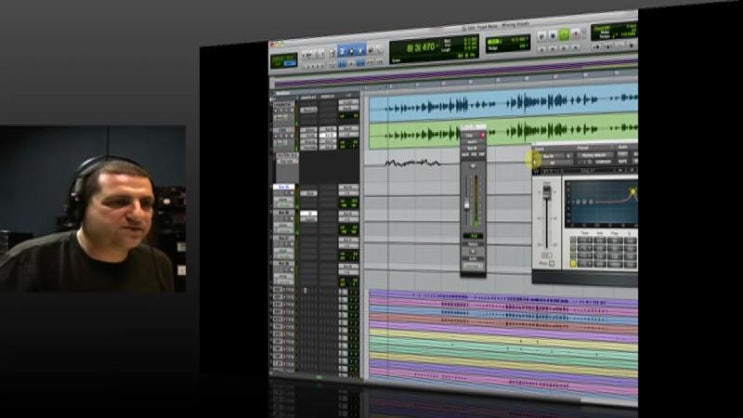Click the green Play button in transport
Image resolution: width=743 pixels, height=418 pixels.
point(563,35)
